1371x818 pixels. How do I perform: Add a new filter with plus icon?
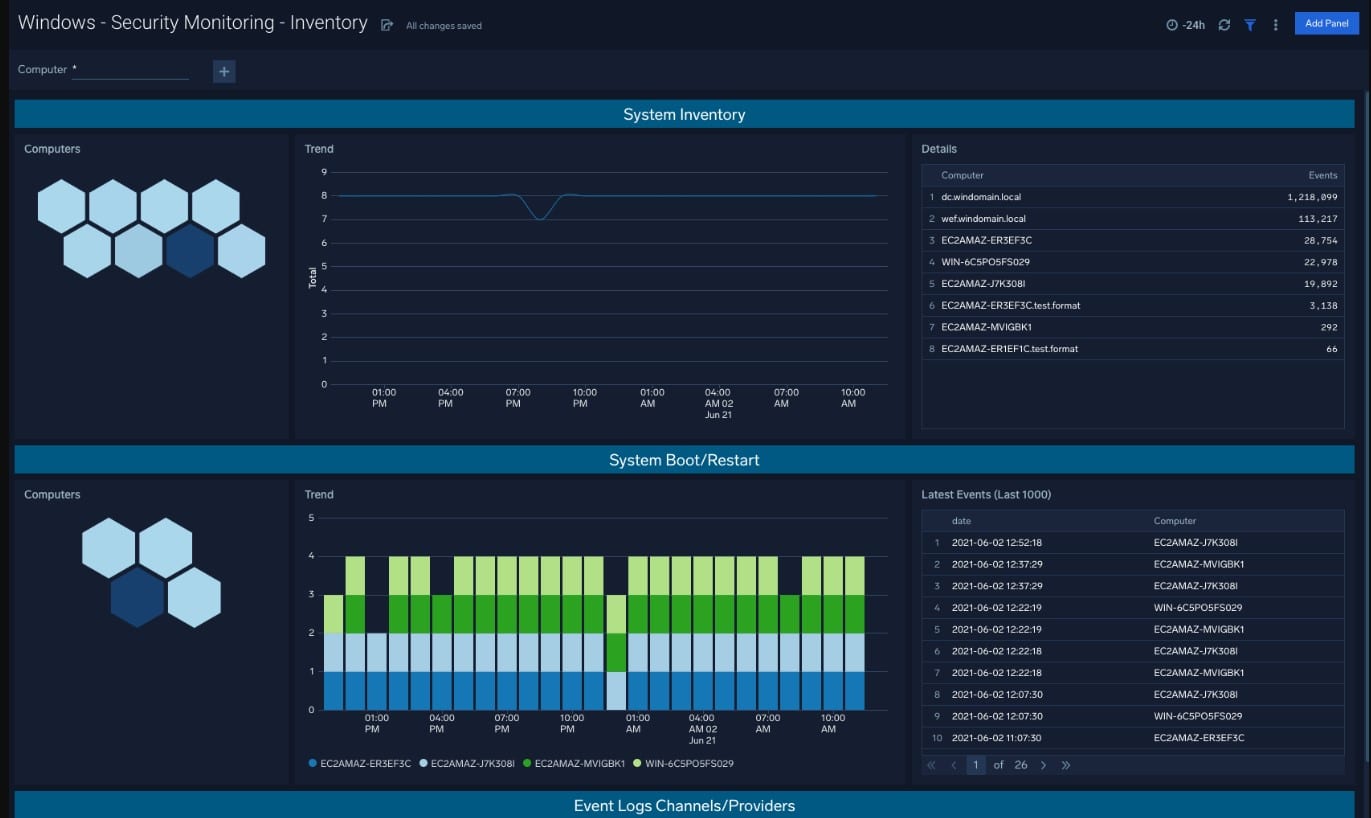pos(224,71)
